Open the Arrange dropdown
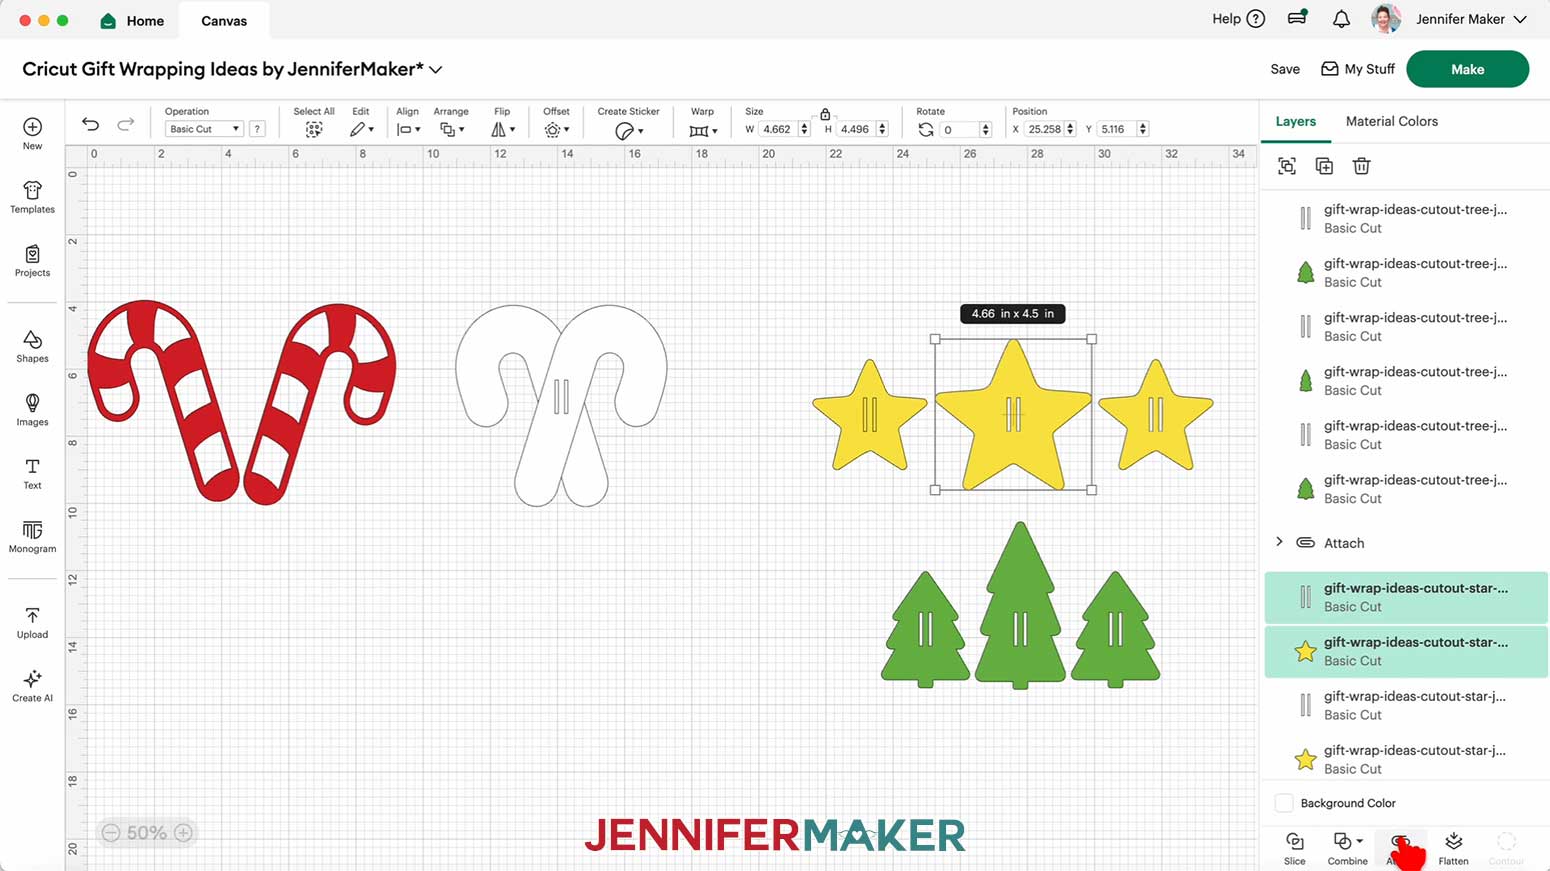Image resolution: width=1550 pixels, height=871 pixels. (452, 130)
